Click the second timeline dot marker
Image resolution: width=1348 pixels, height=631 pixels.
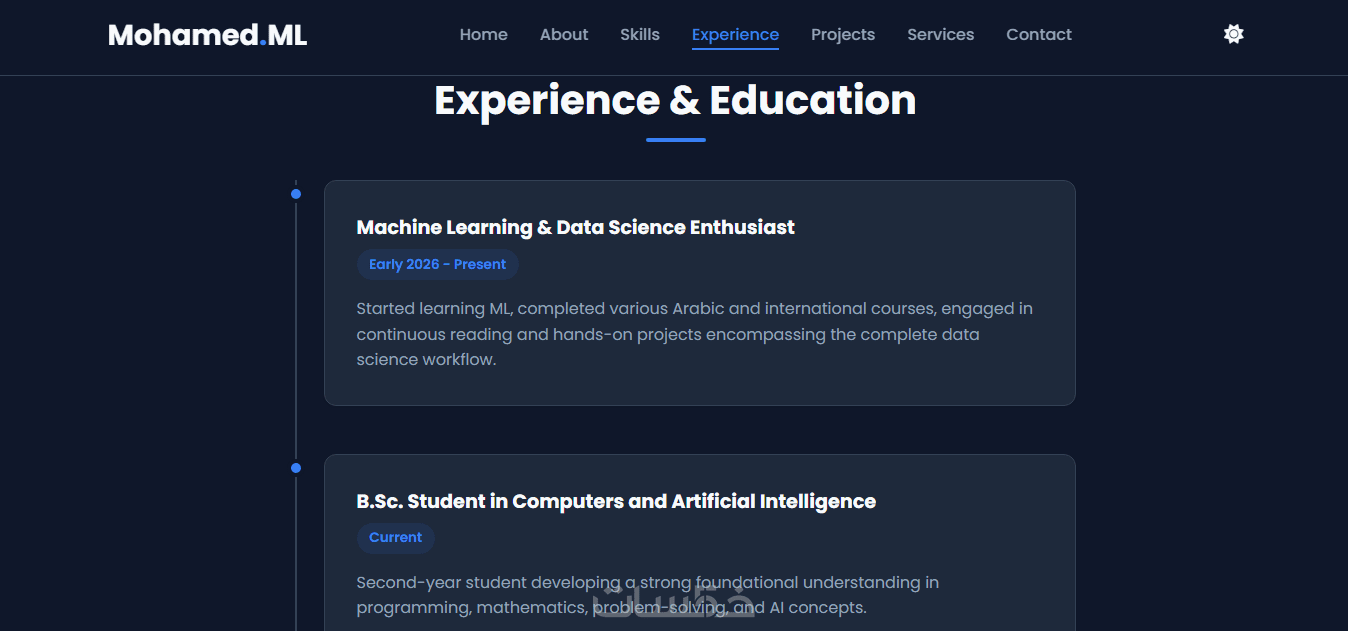[x=296, y=468]
